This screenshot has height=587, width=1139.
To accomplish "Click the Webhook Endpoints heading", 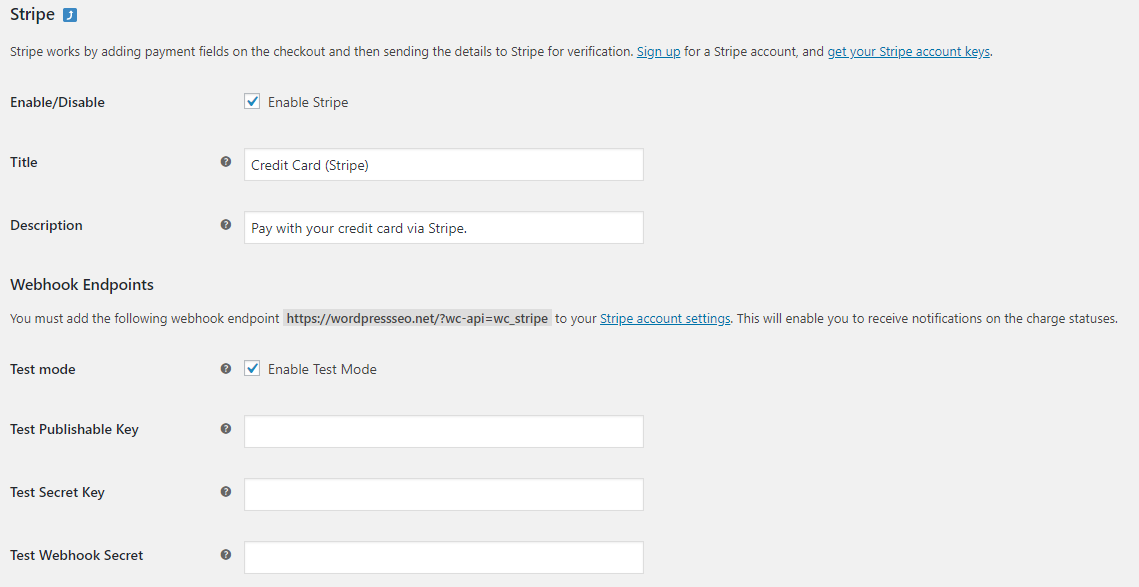I will click(82, 285).
